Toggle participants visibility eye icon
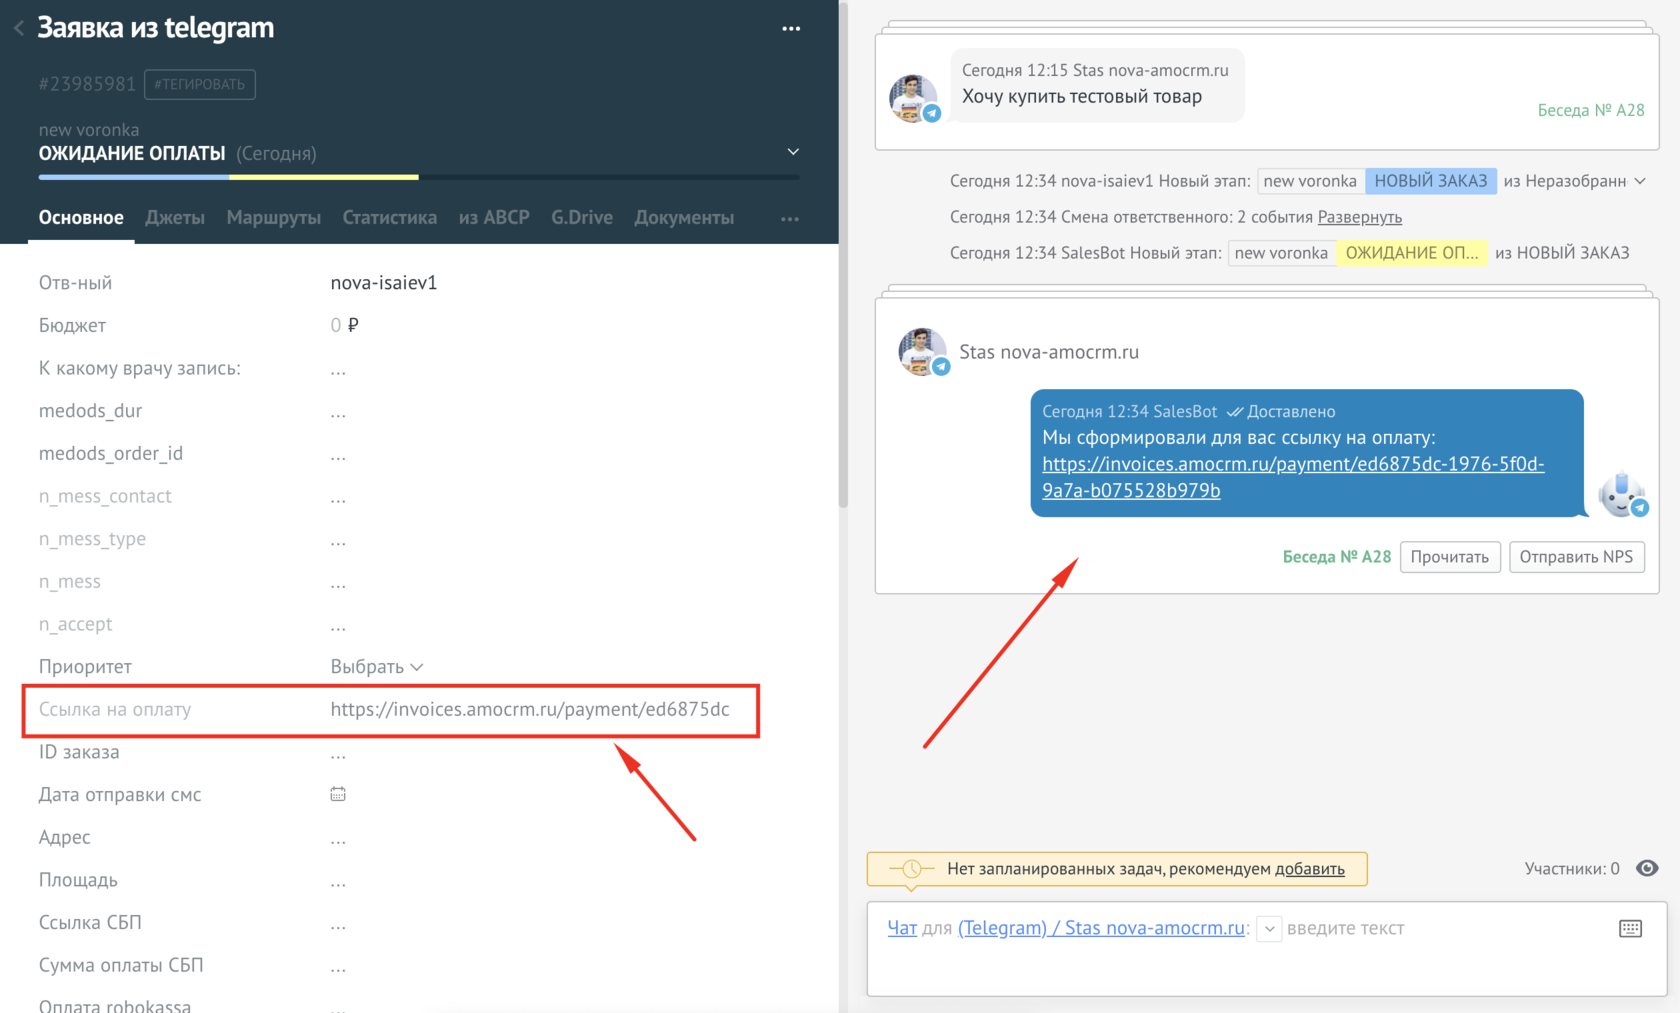Viewport: 1680px width, 1013px height. (x=1647, y=868)
